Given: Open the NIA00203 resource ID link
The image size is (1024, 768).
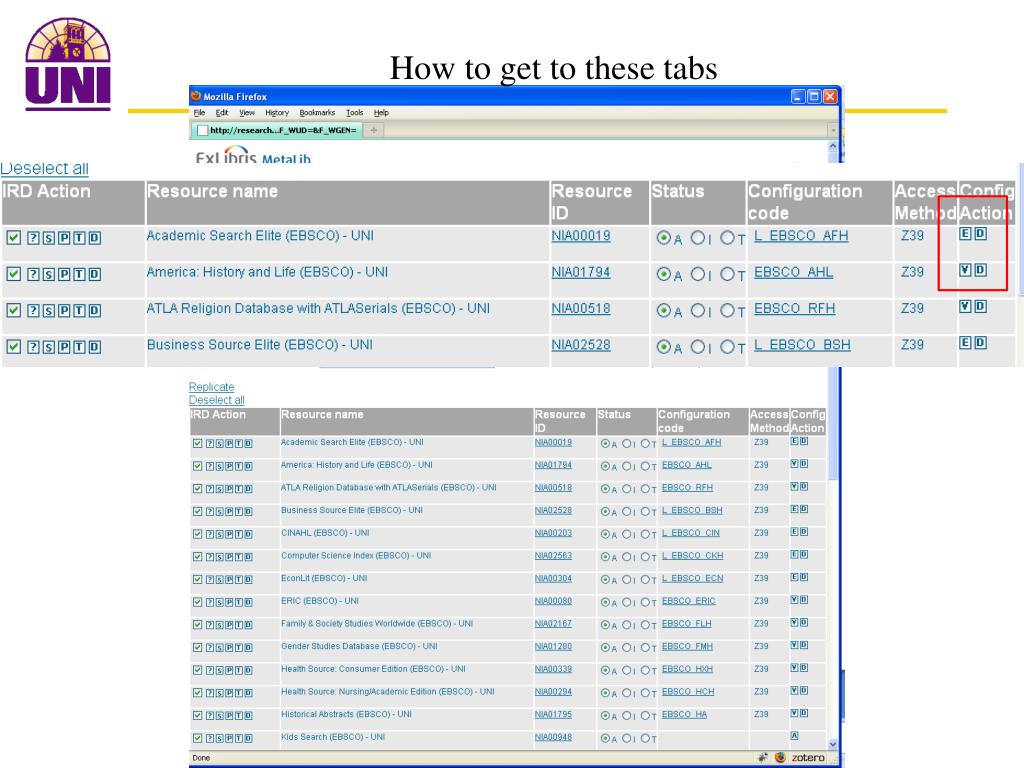Looking at the screenshot, I should [553, 533].
